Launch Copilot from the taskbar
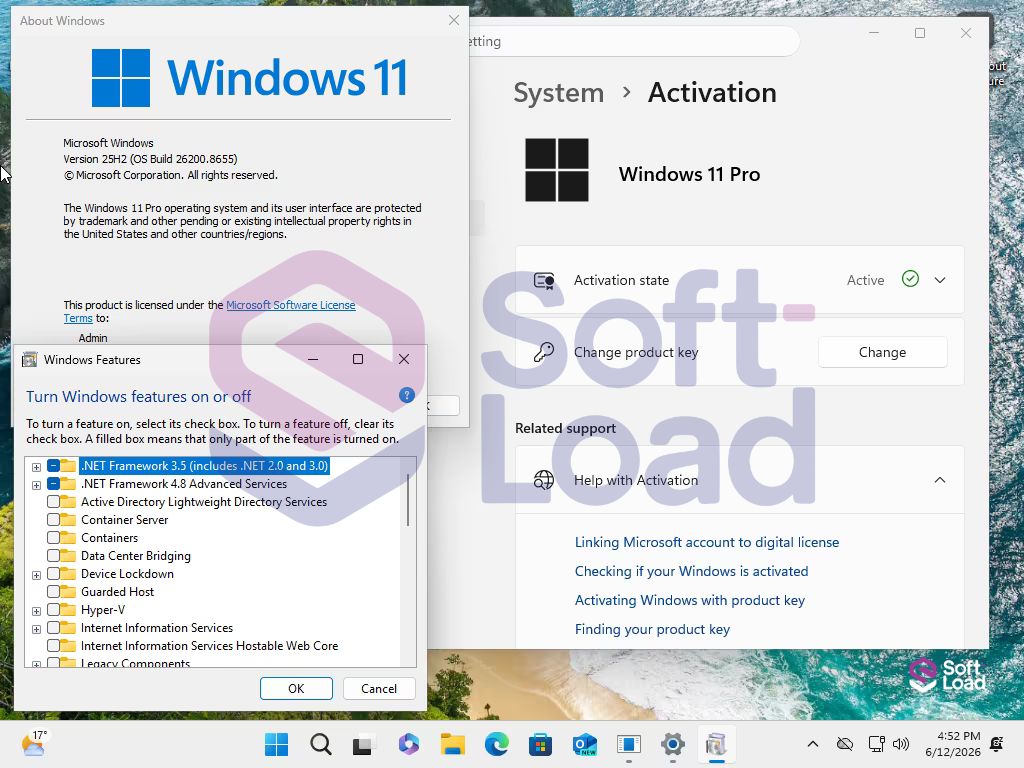 click(x=409, y=744)
